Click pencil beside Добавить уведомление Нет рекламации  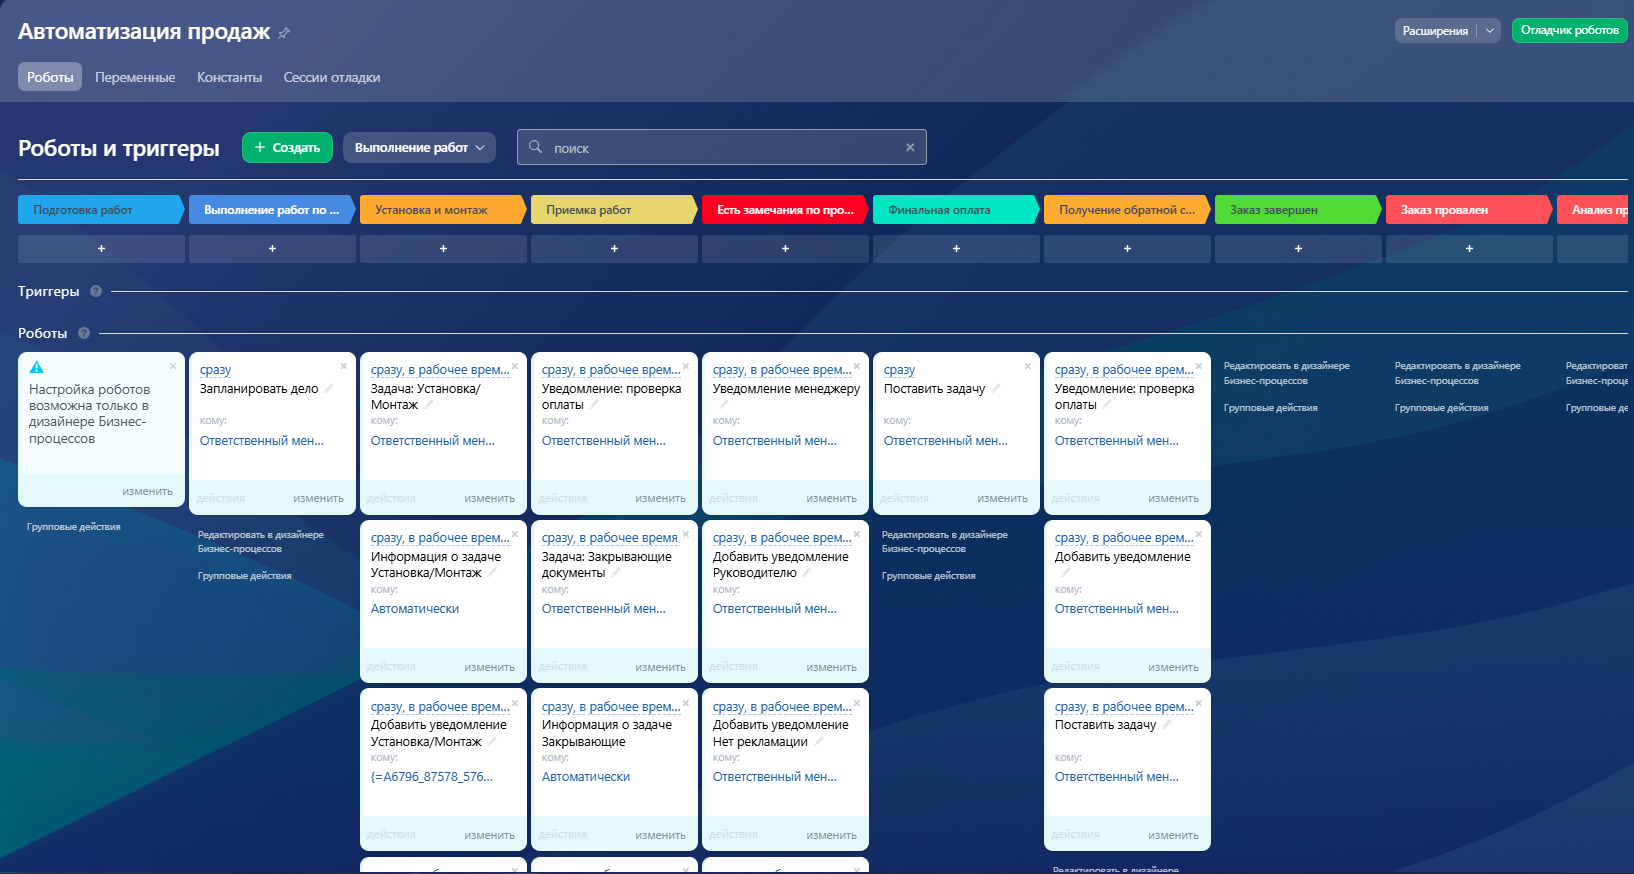click(x=818, y=741)
